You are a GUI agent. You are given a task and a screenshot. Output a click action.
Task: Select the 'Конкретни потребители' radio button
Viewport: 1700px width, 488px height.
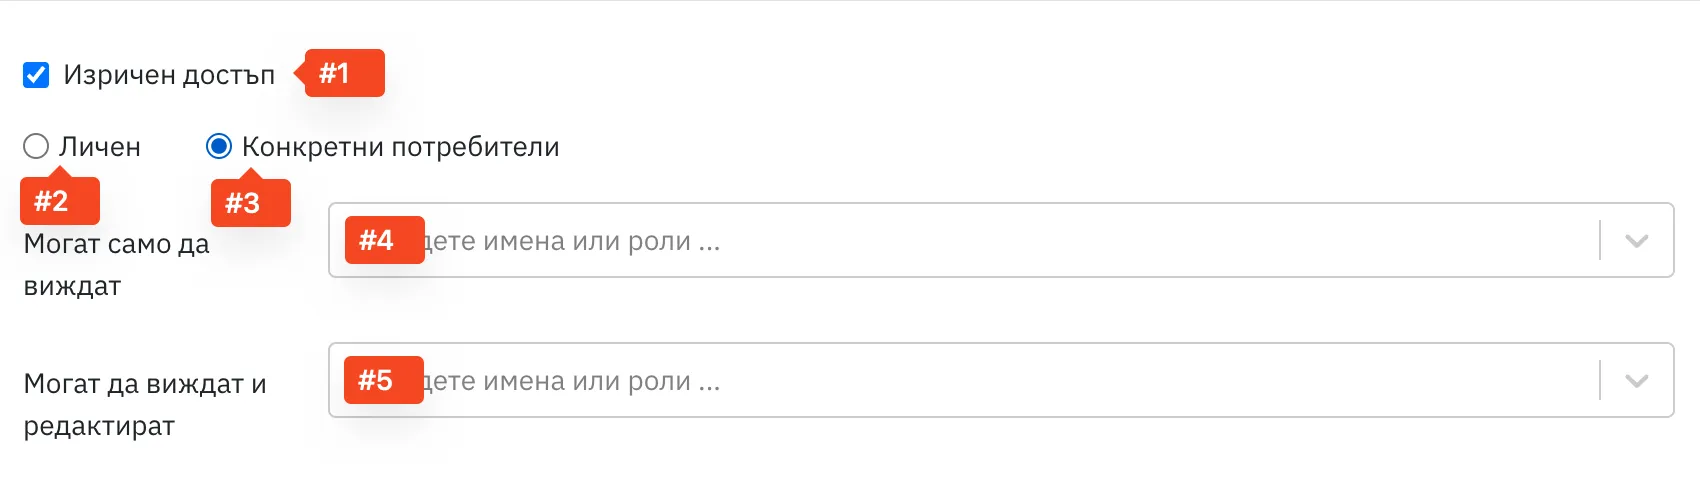pos(219,147)
